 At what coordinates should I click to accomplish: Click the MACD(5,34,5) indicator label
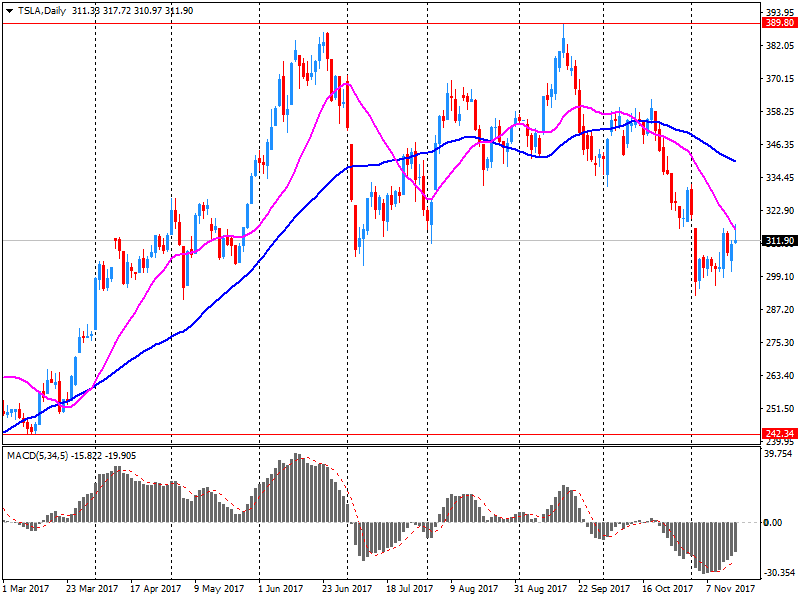click(x=37, y=456)
